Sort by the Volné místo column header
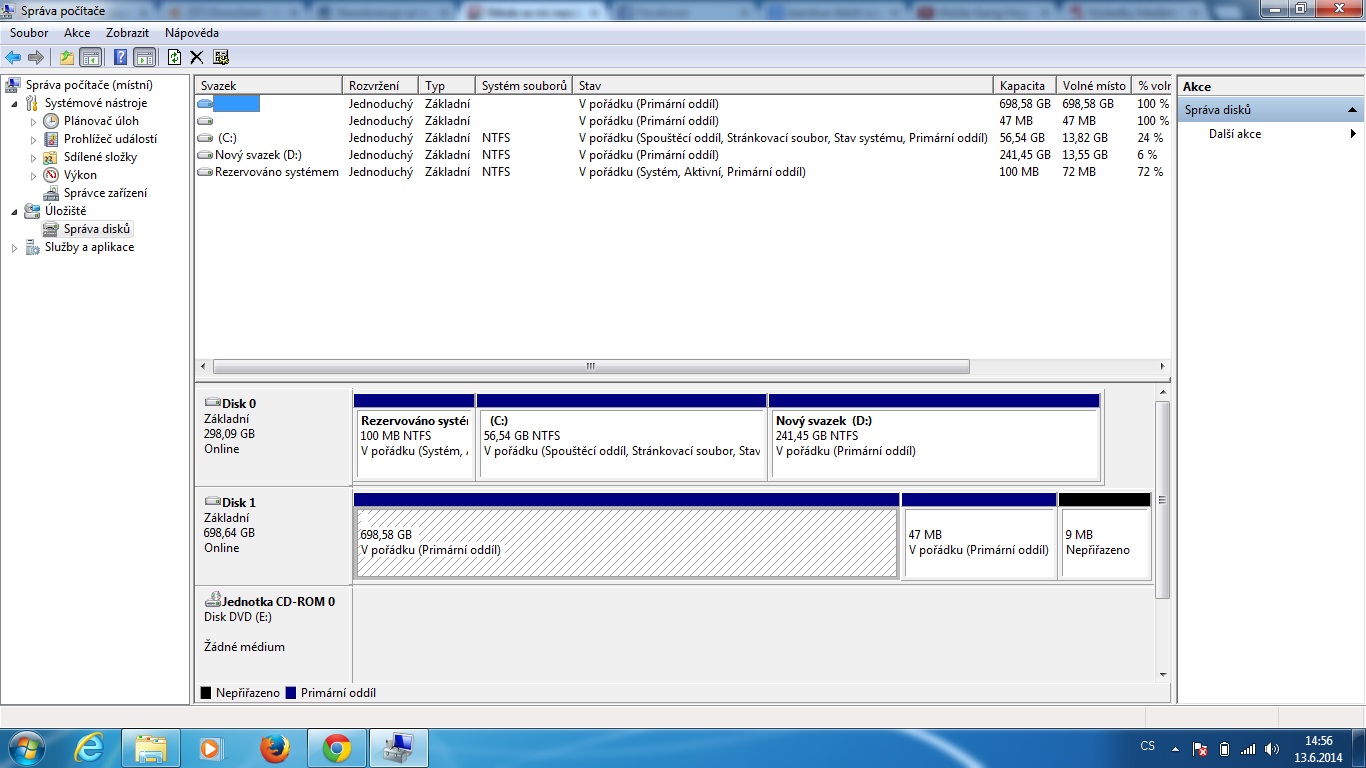 click(1094, 86)
